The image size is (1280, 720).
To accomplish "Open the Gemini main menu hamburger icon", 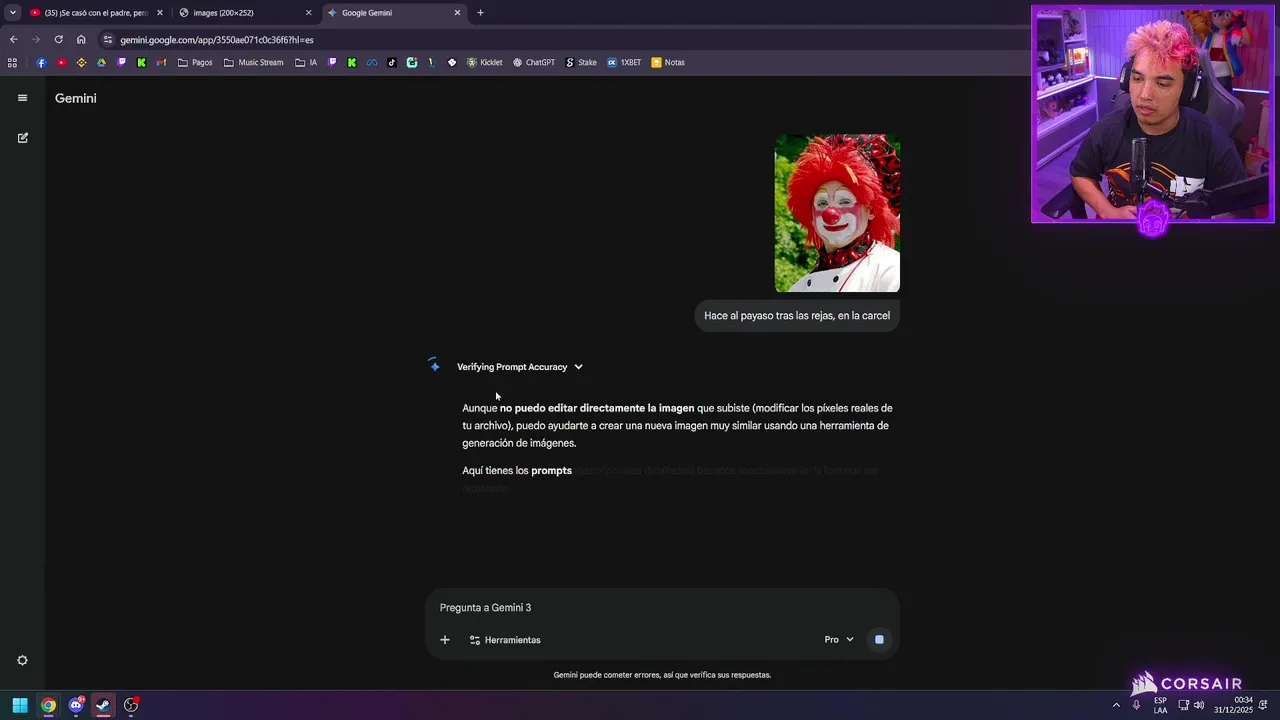I will pyautogui.click(x=22, y=98).
